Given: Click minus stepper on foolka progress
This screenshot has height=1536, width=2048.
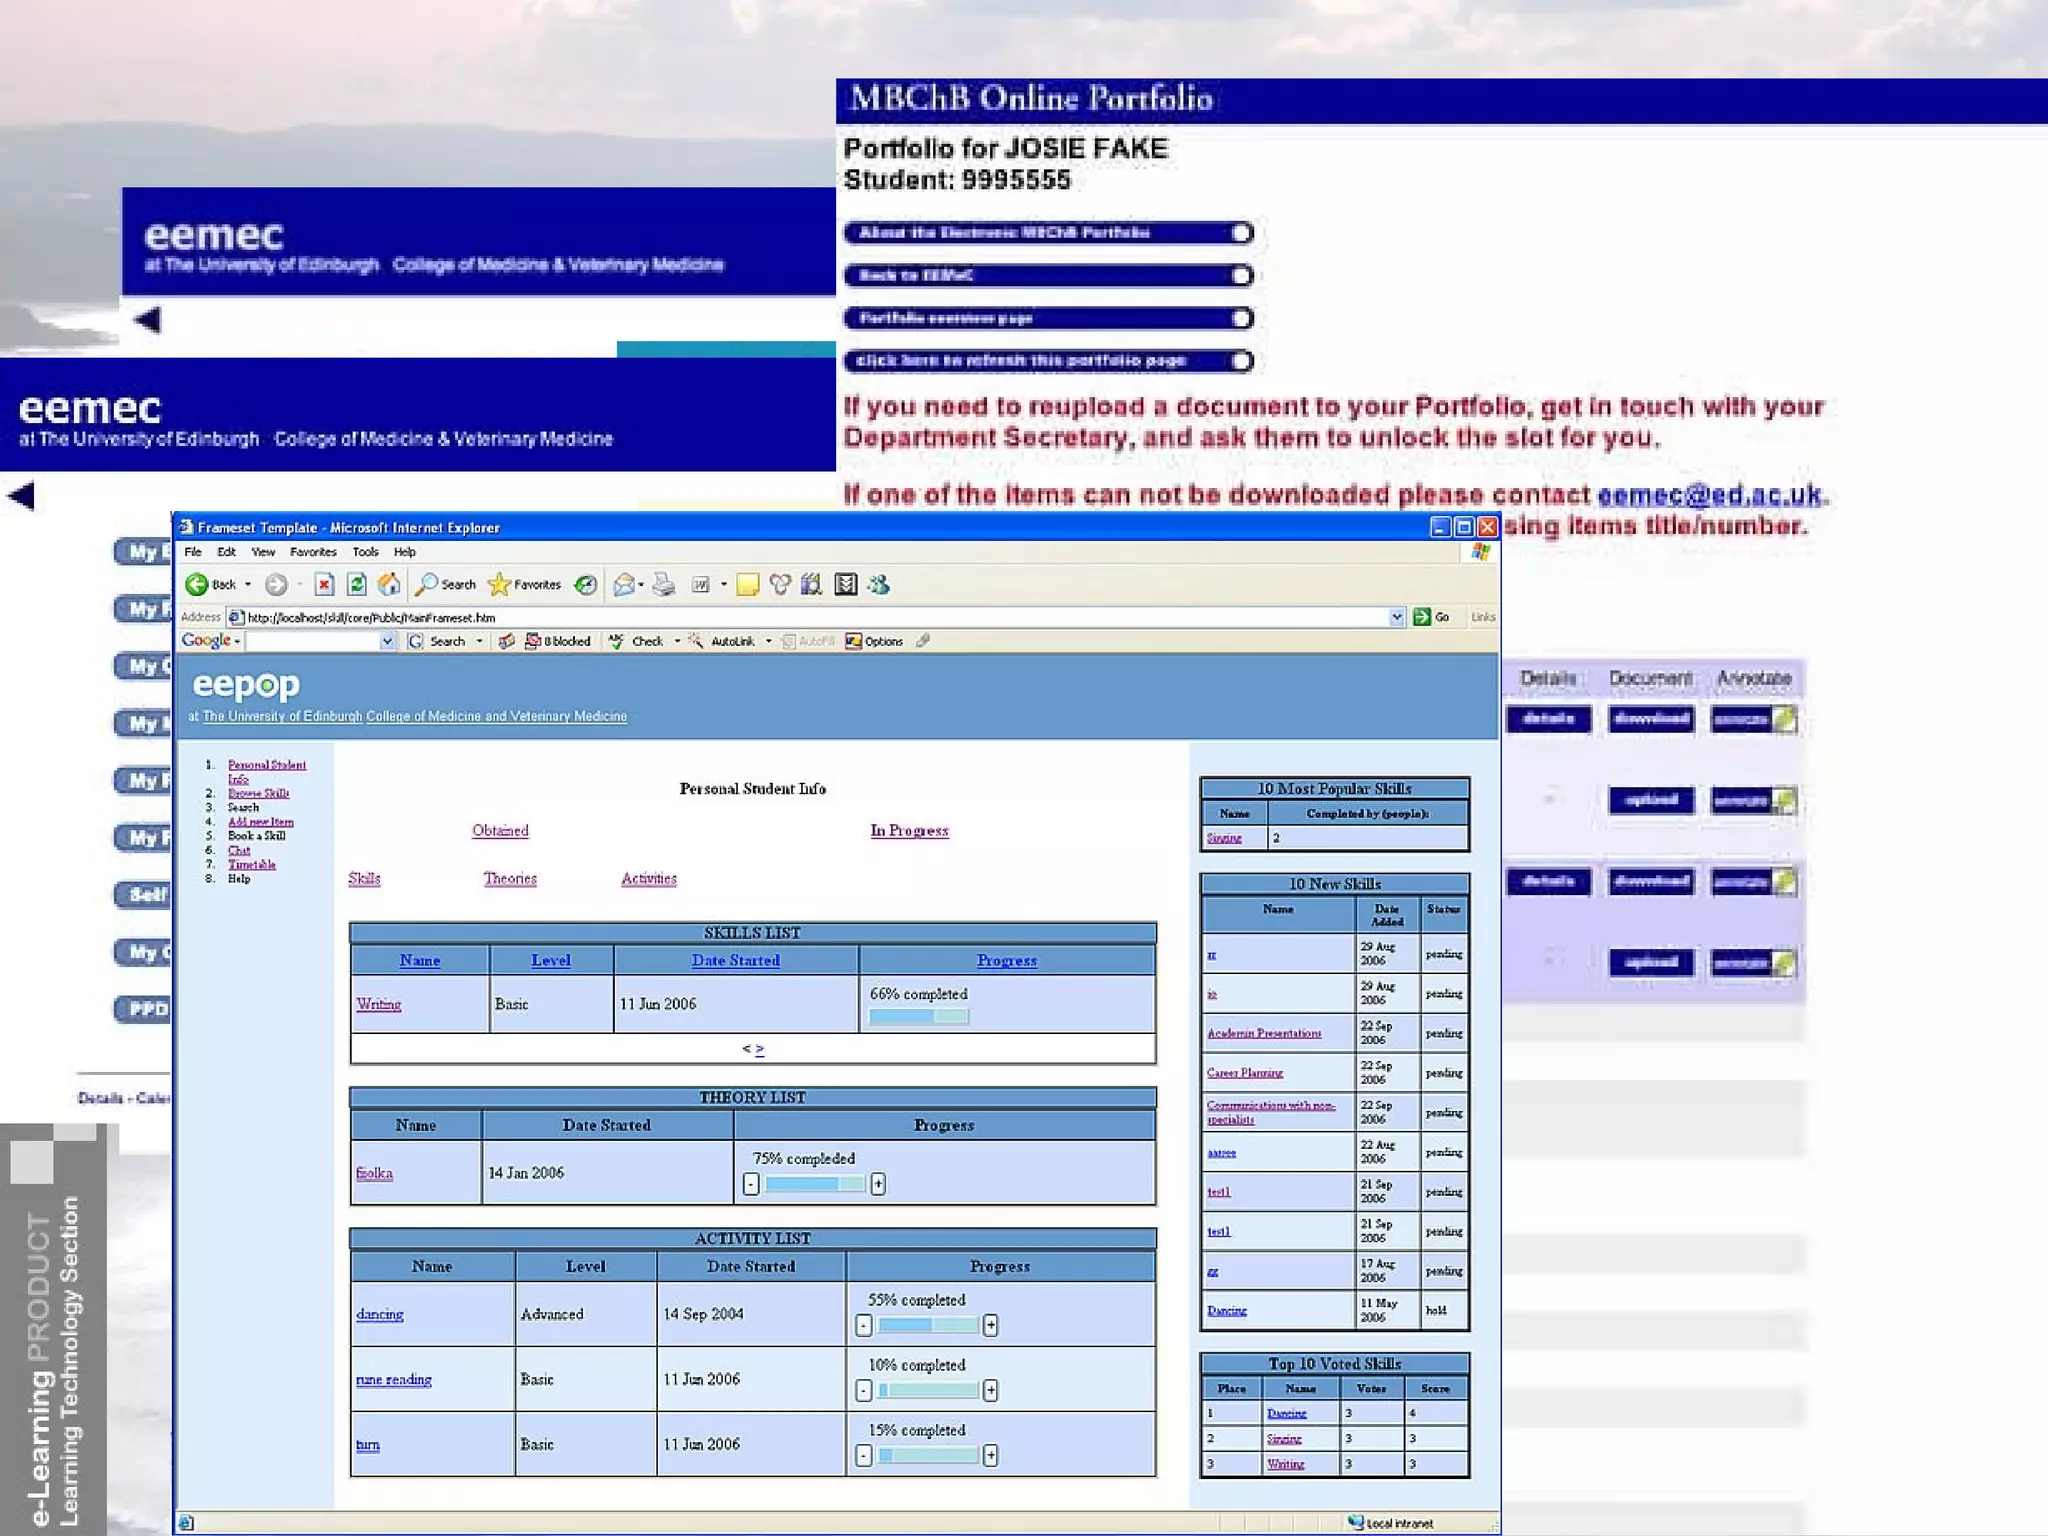Looking at the screenshot, I should click(x=751, y=1184).
